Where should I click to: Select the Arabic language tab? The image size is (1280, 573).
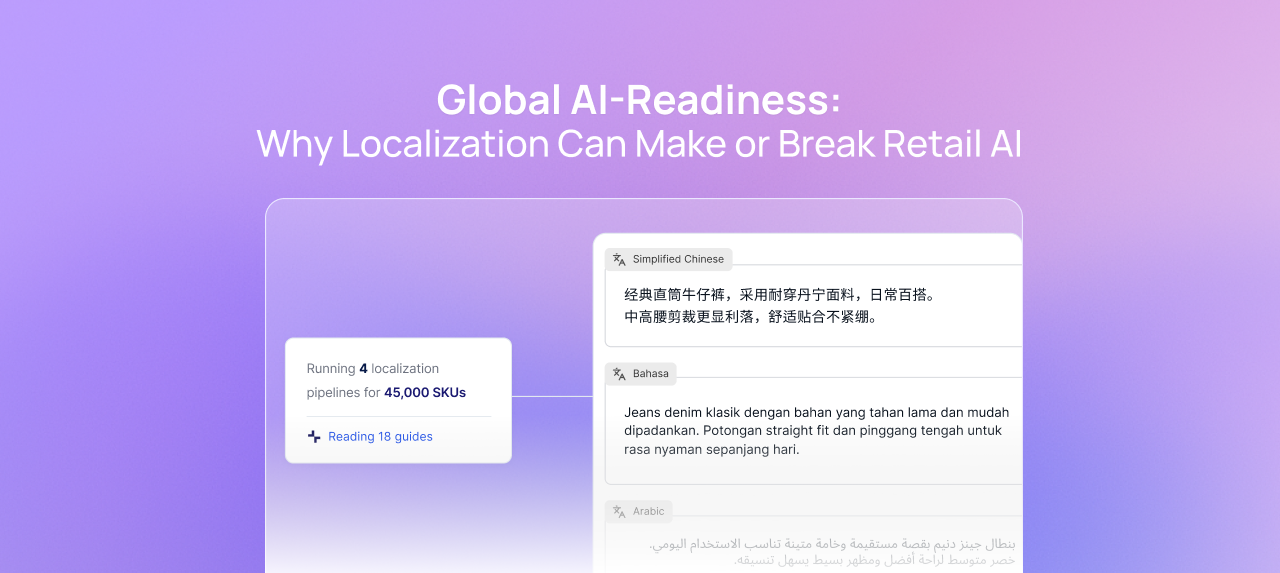click(639, 511)
